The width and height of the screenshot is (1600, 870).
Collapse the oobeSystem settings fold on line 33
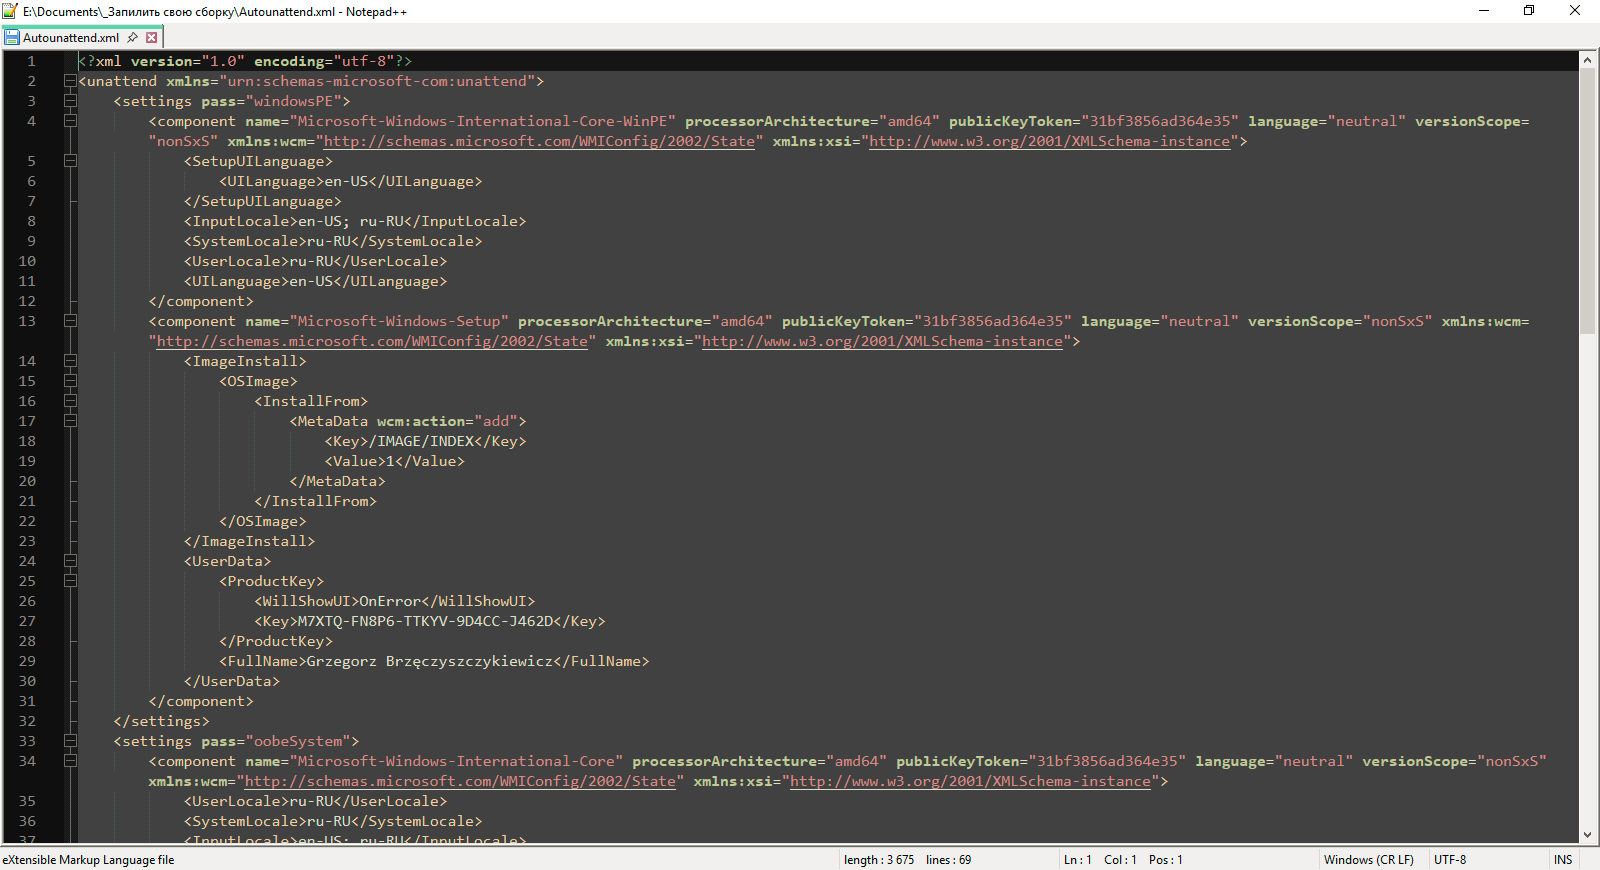[x=70, y=741]
